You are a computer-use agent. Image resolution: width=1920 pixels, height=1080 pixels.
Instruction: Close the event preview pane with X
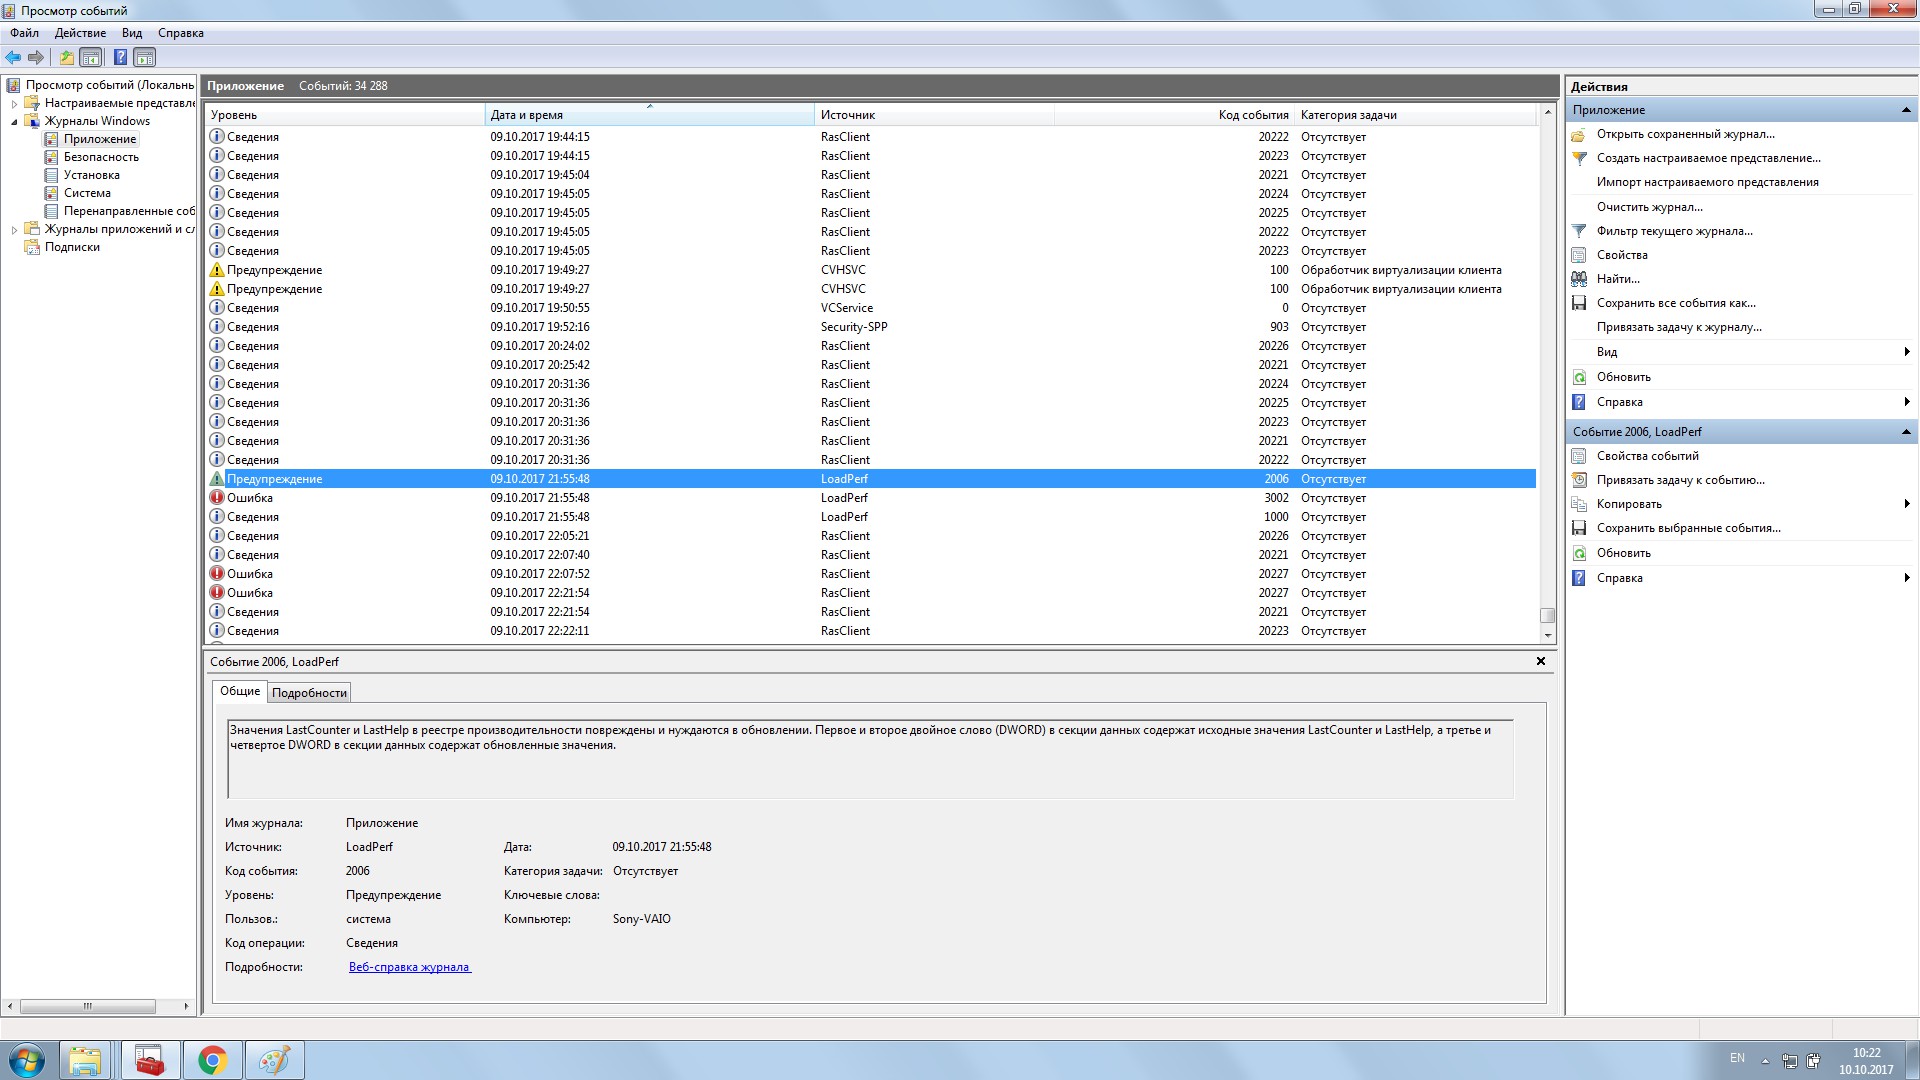click(1541, 661)
